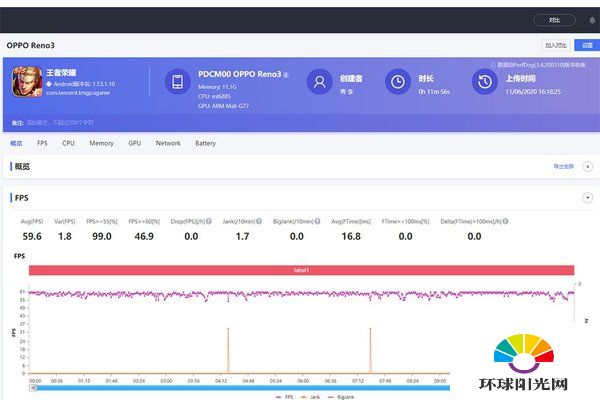Click the creator user icon
The image size is (600, 400).
[320, 82]
